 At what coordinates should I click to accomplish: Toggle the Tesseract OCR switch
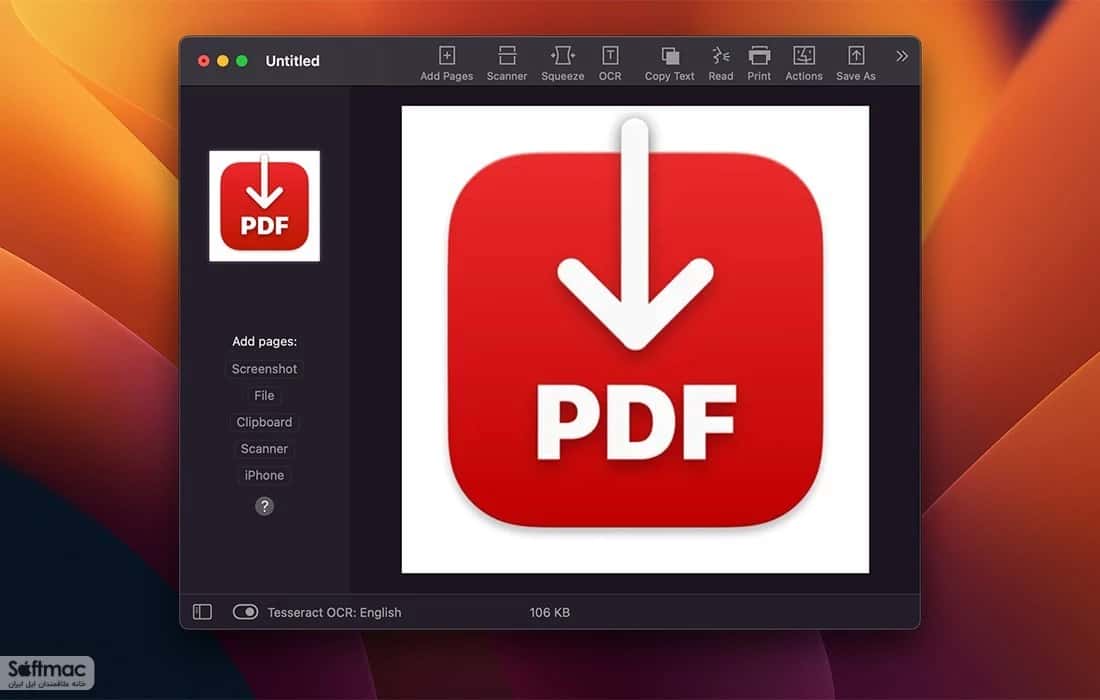tap(246, 612)
